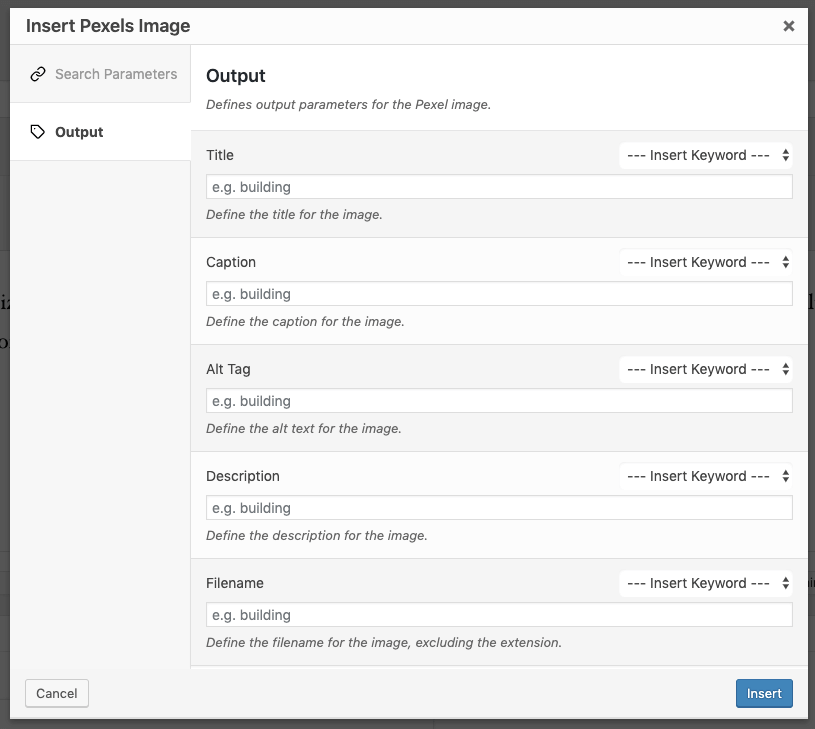Open the Caption Insert Keyword dropdown
The height and width of the screenshot is (729, 815).
pos(706,262)
